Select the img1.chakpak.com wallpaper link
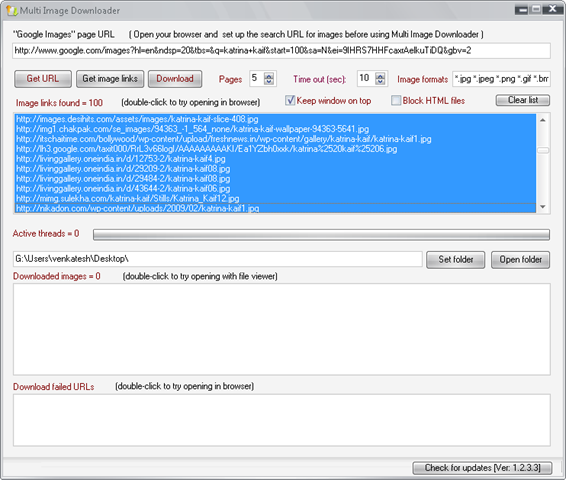 [x=275, y=129]
